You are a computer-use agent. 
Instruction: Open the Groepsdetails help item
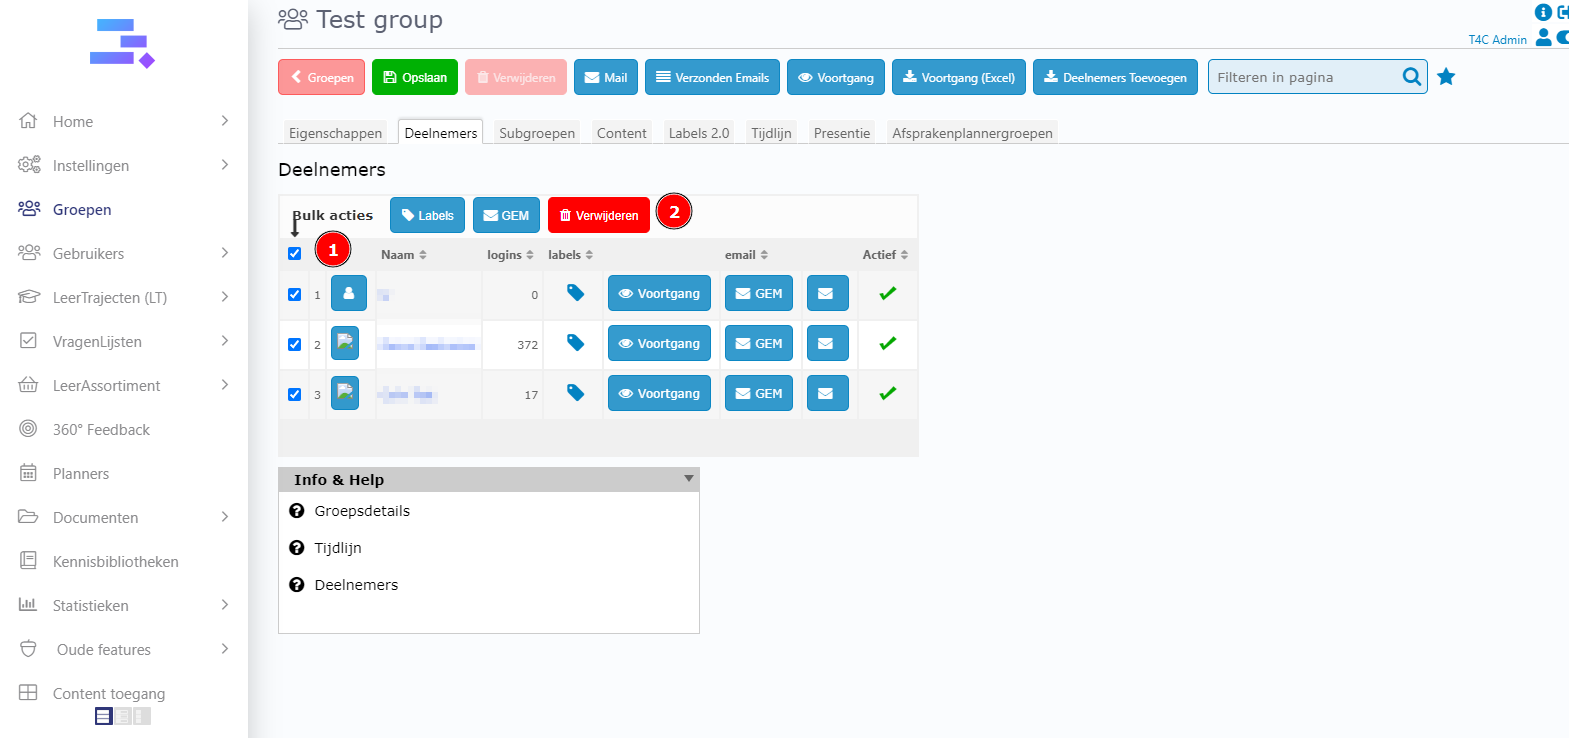pyautogui.click(x=362, y=511)
